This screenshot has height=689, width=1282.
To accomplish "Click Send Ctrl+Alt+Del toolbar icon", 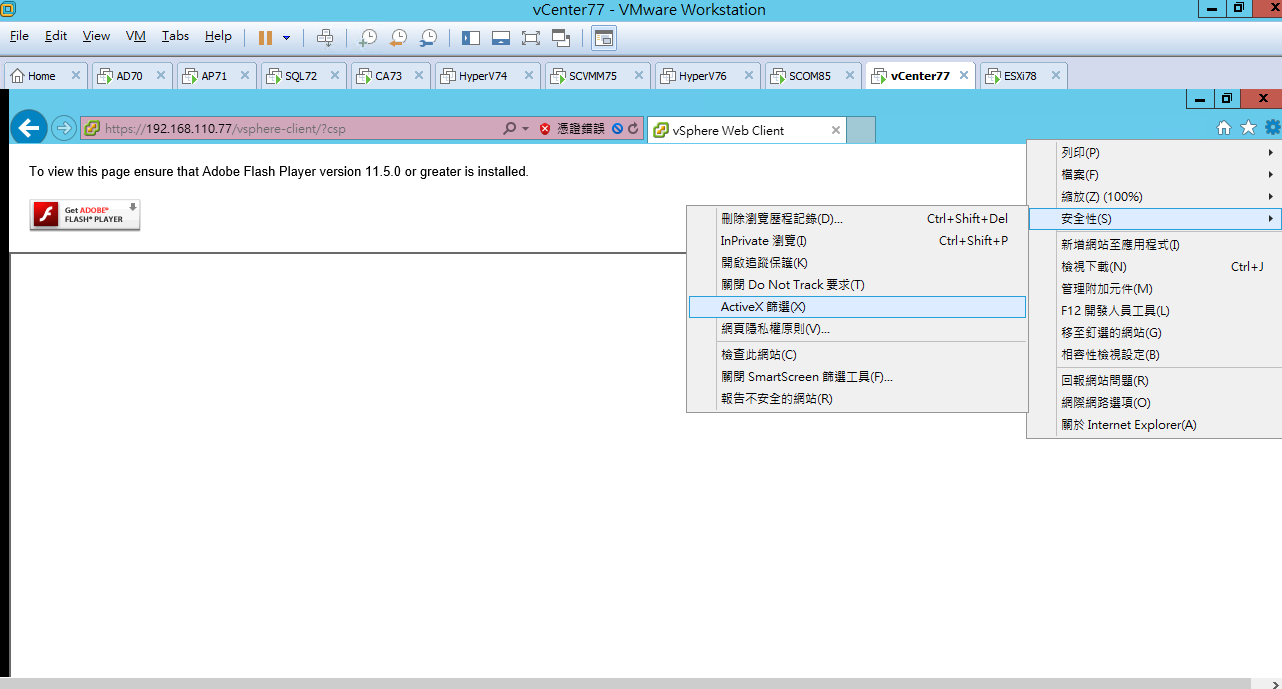I will [325, 38].
